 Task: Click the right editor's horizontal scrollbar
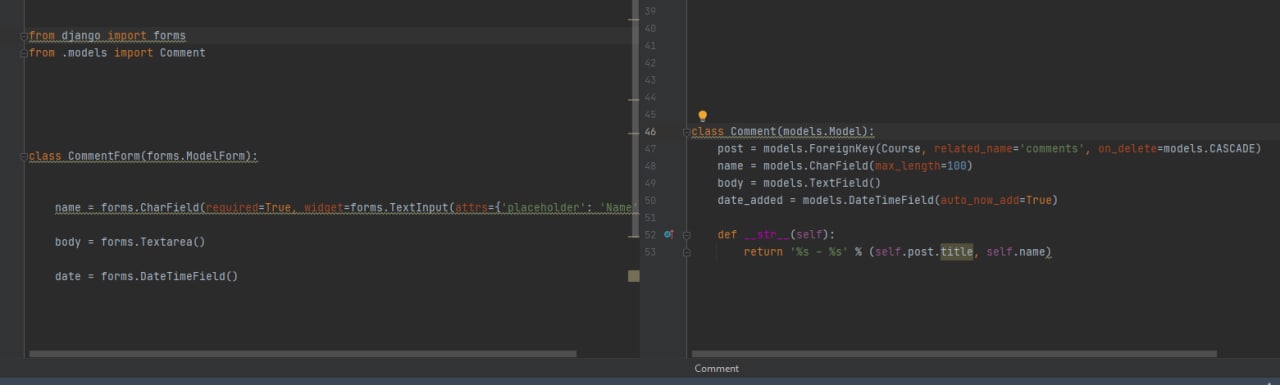[x=954, y=353]
